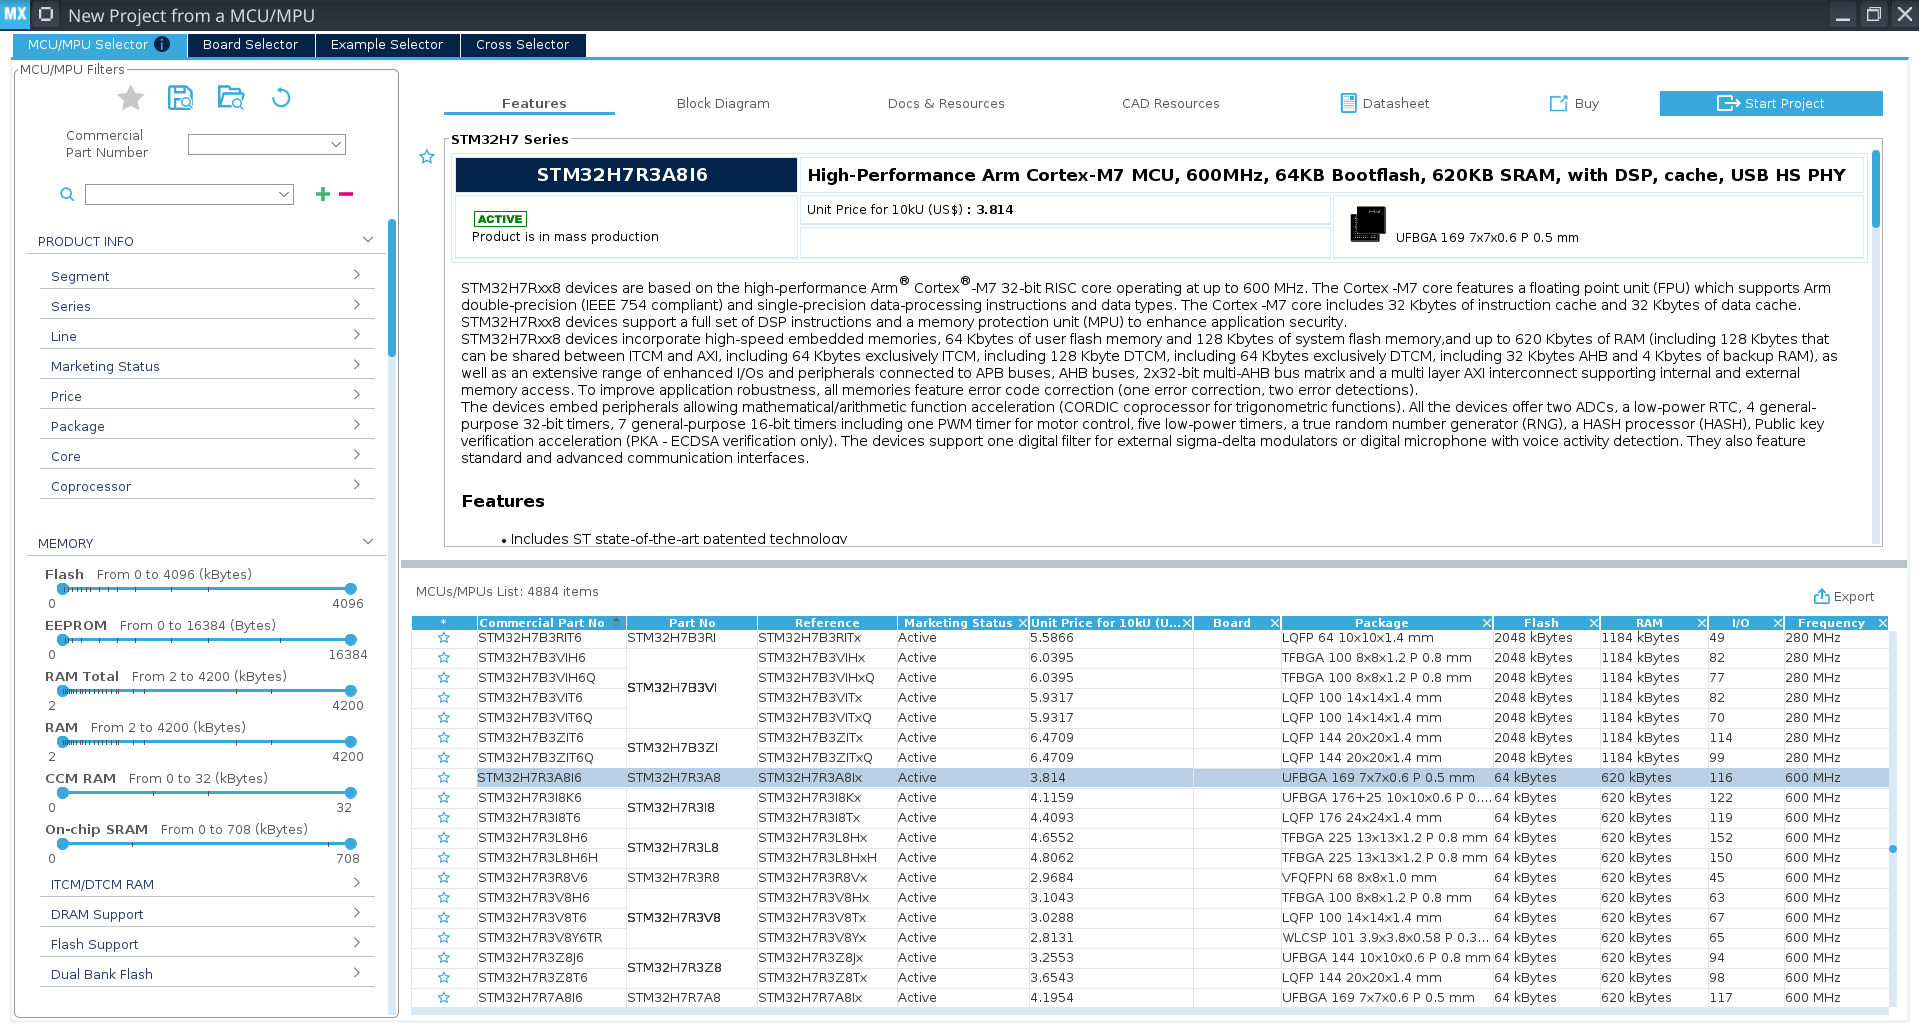Screen dimensions: 1919x1033
Task: Click the MX application logo icon
Action: coord(15,15)
